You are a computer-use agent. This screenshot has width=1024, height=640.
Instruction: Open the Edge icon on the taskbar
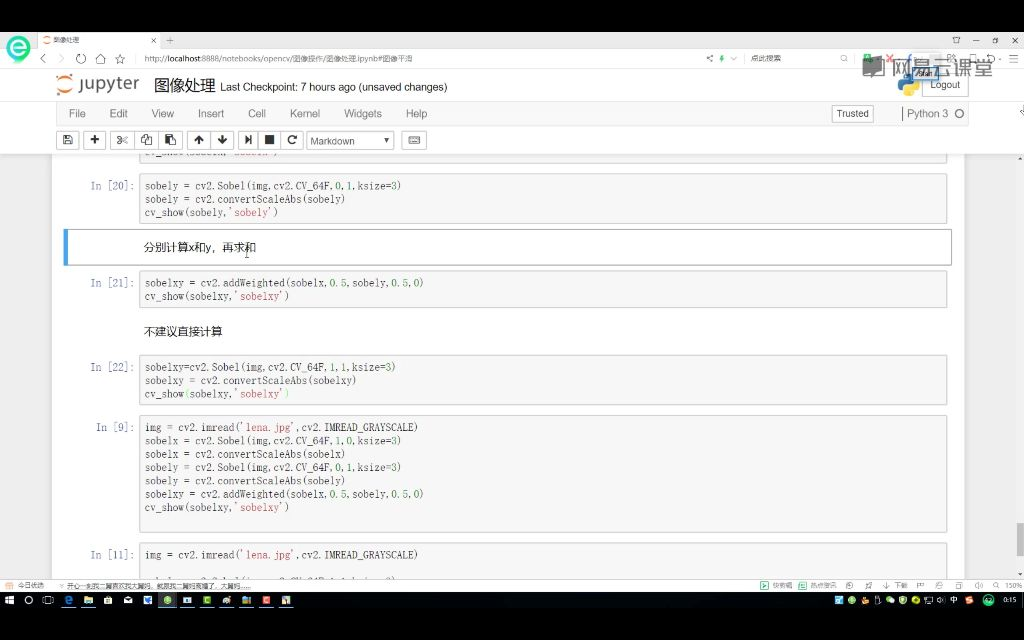pyautogui.click(x=68, y=600)
